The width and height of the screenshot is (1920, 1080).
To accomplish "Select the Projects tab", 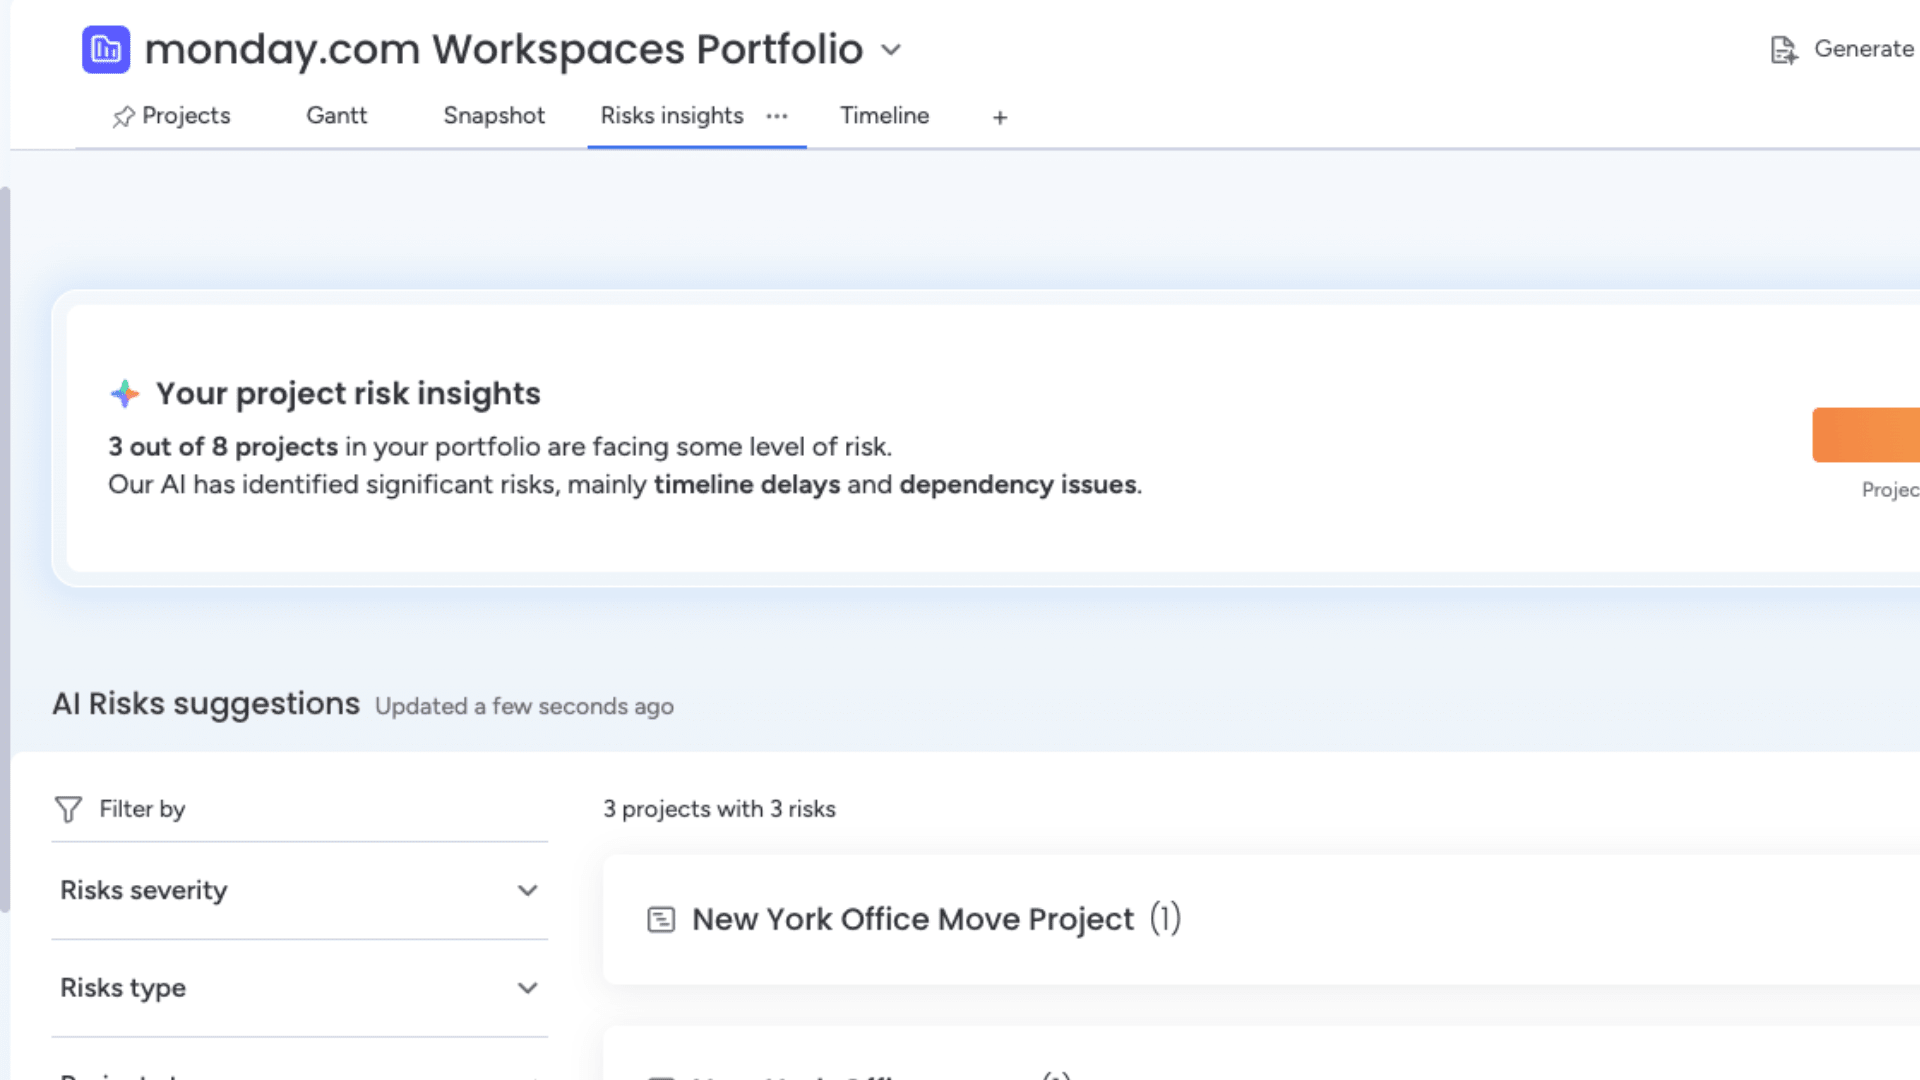I will [186, 116].
